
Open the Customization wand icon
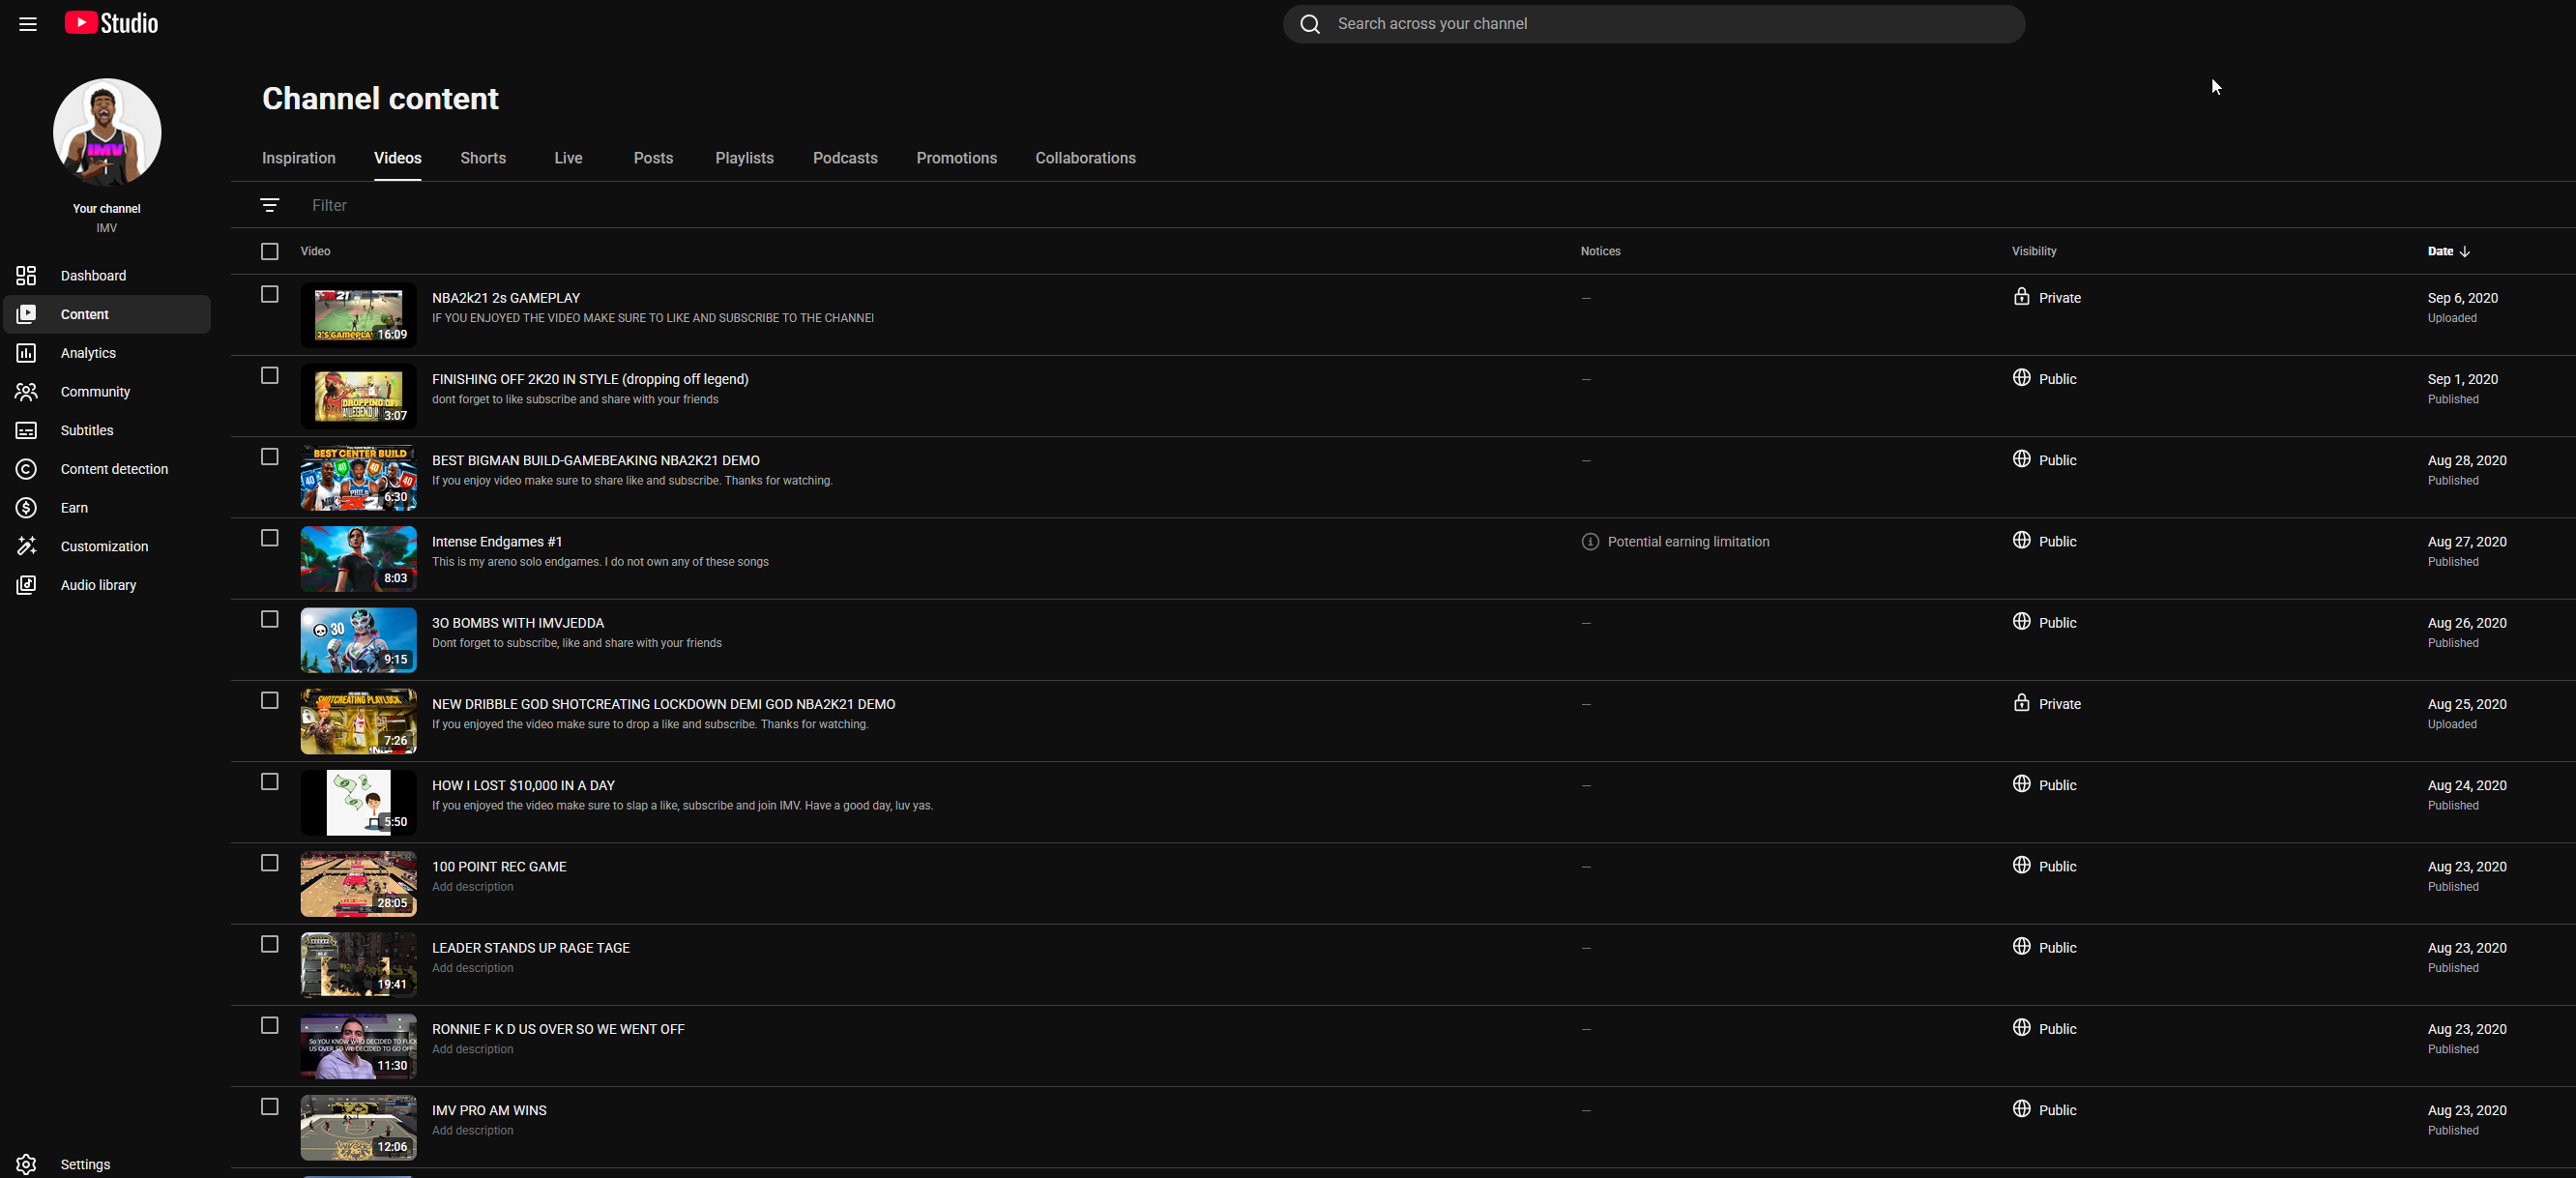click(x=26, y=546)
